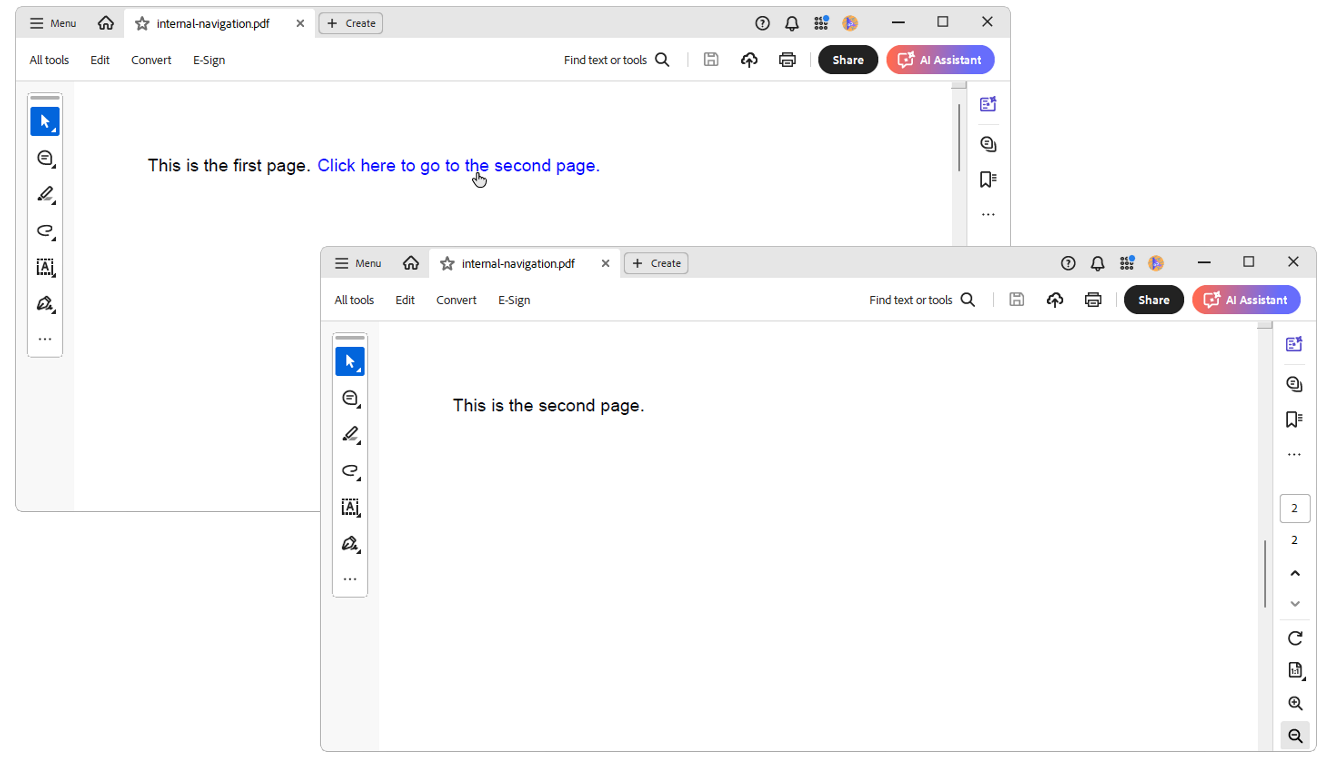Go to the previous page with the up chevron
This screenshot has width=1324, height=758.
click(x=1295, y=574)
